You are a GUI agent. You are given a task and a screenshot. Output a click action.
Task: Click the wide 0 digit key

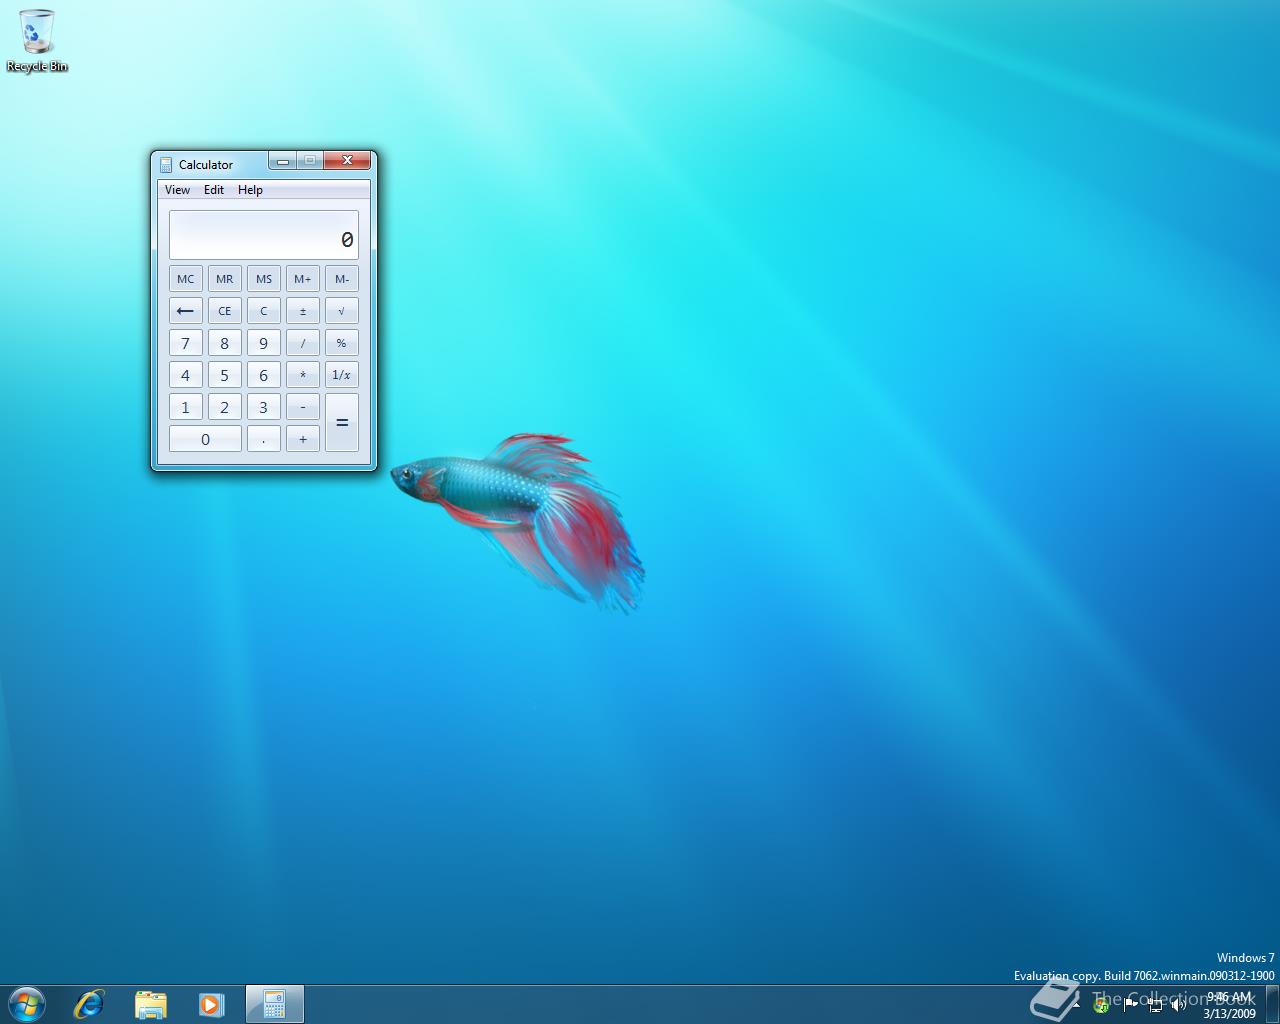point(205,439)
